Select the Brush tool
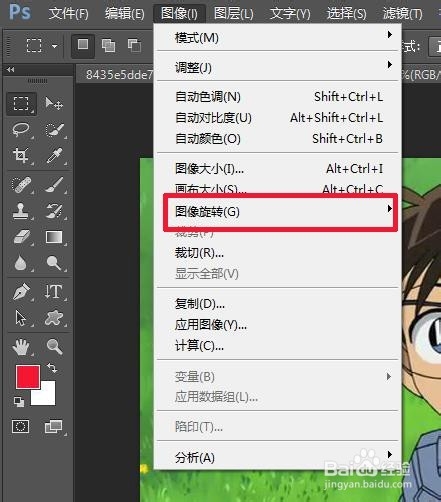The width and height of the screenshot is (441, 502). [x=54, y=184]
